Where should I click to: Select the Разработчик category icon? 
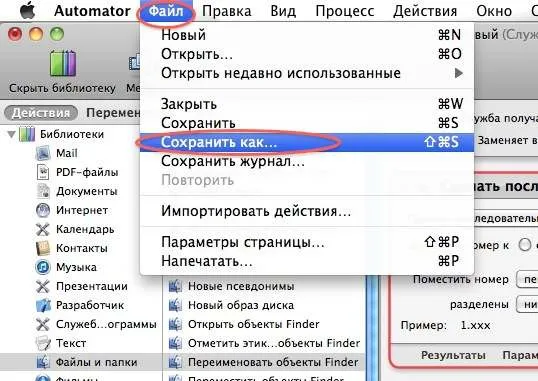tap(43, 305)
